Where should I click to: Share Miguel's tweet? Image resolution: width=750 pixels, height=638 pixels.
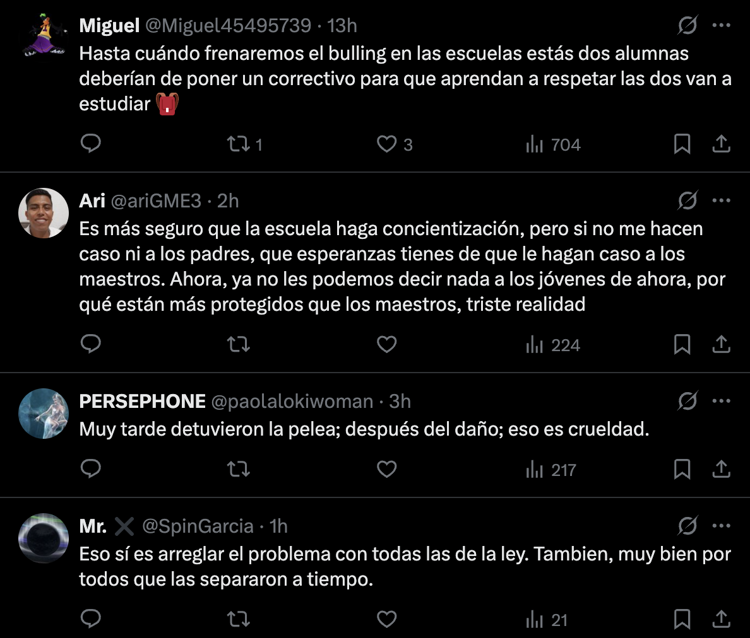[x=720, y=144]
